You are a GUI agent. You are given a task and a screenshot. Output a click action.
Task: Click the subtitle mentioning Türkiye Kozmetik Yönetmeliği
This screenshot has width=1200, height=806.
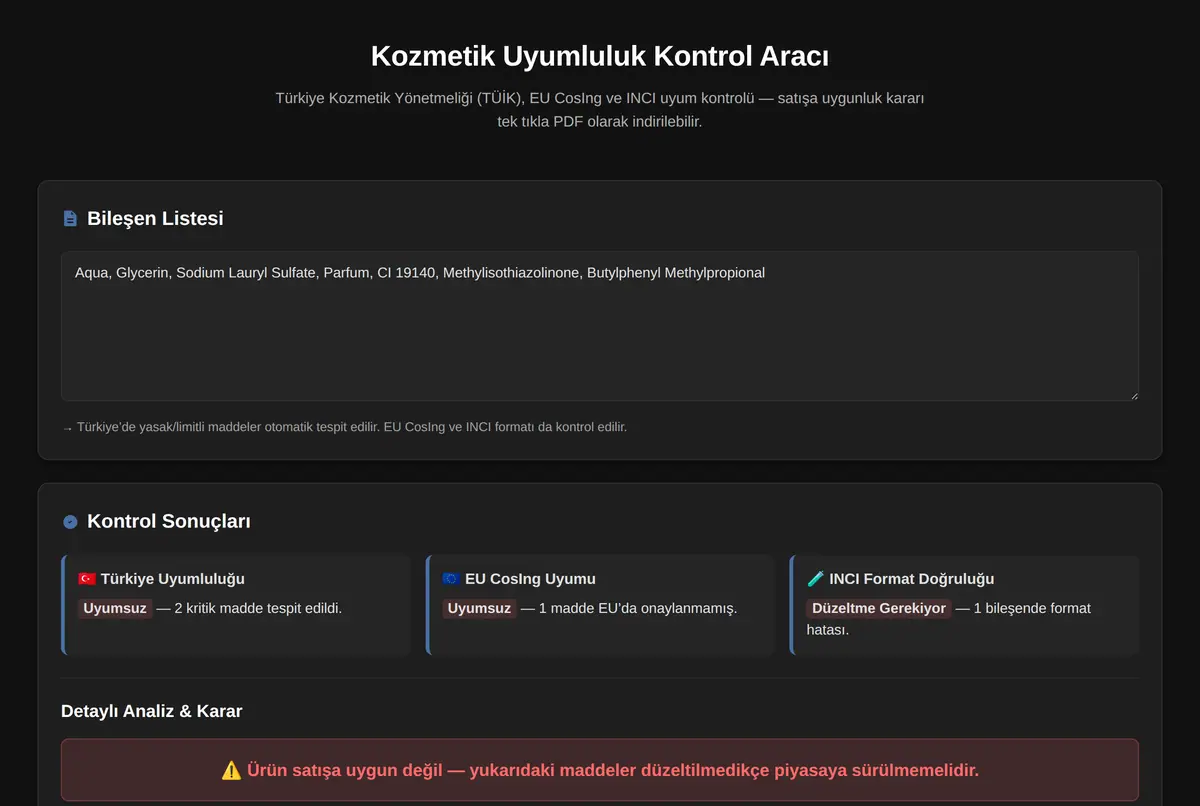[x=600, y=111]
